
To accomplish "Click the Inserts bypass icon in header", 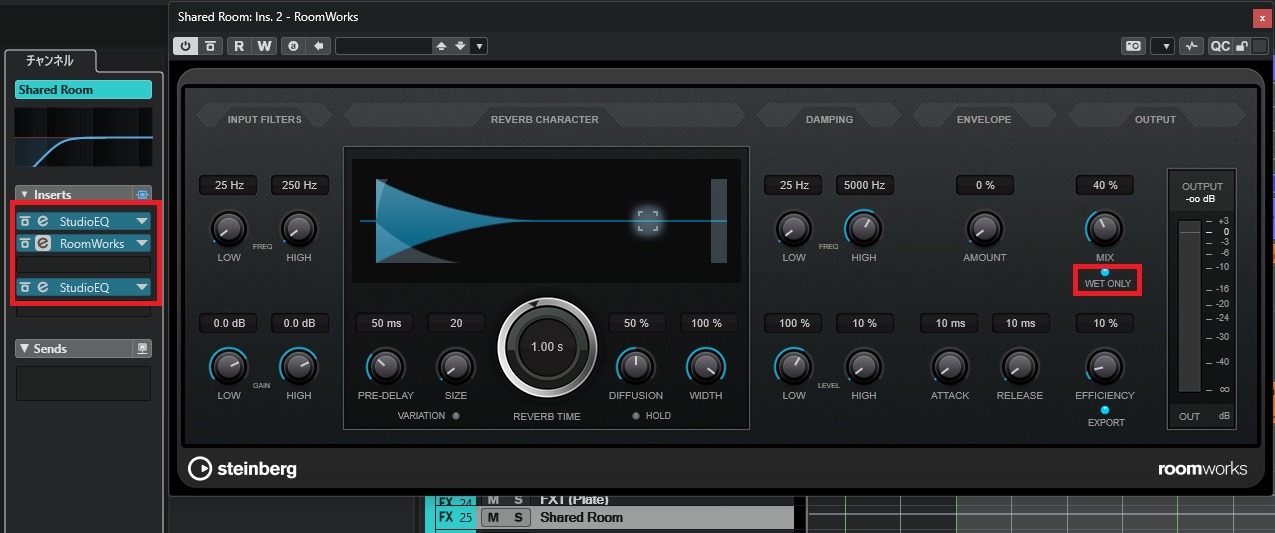I will click(x=142, y=194).
